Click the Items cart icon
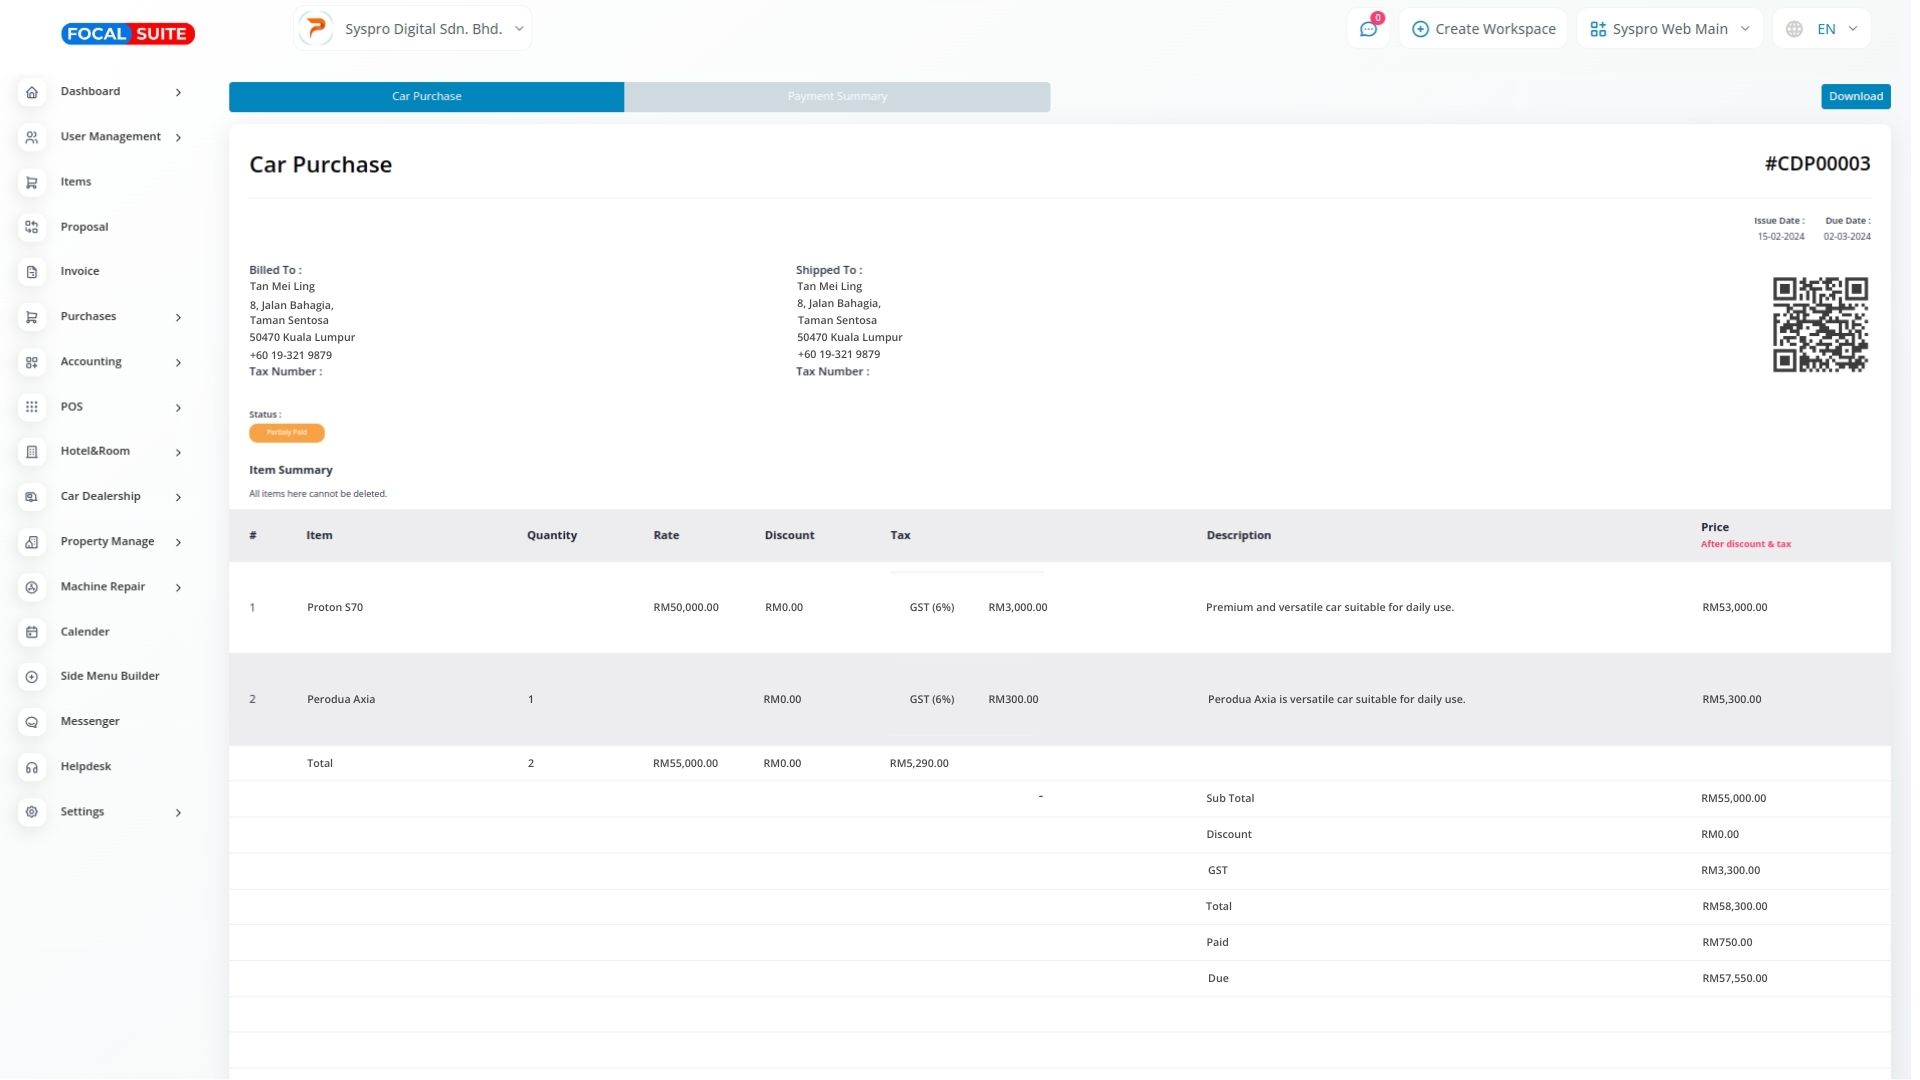The height and width of the screenshot is (1080, 1920). tap(32, 182)
